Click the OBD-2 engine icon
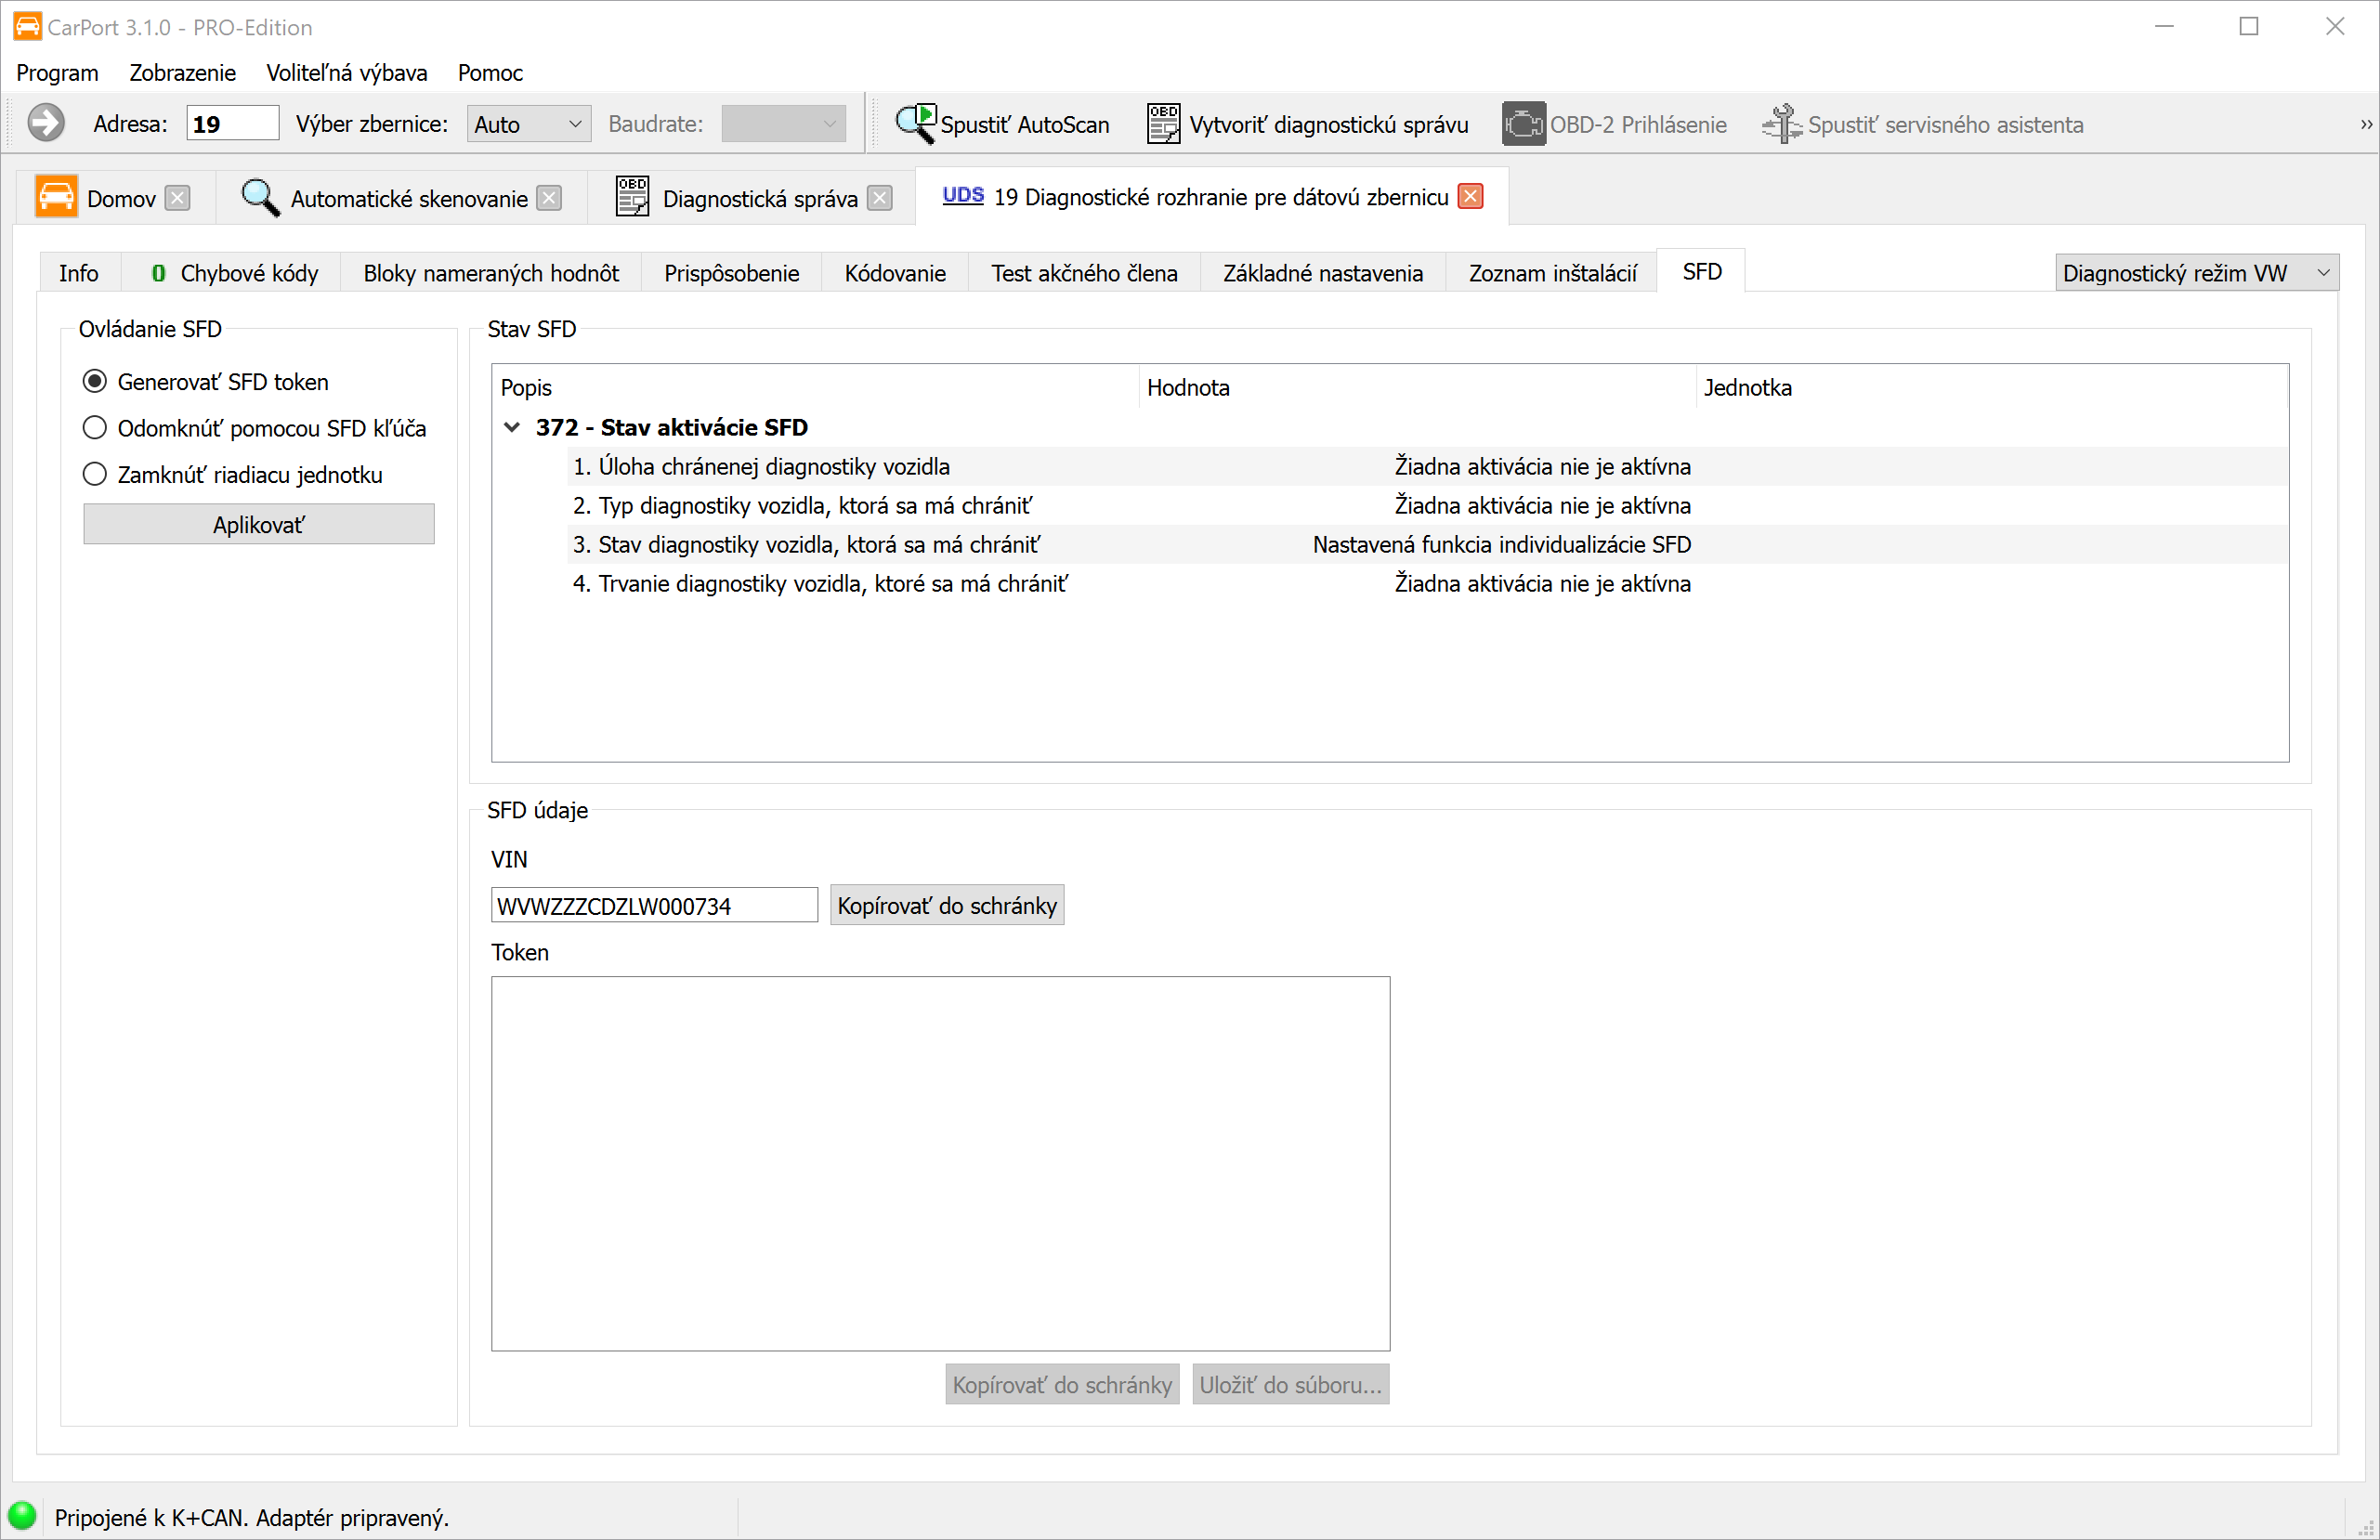This screenshot has width=2380, height=1540. point(1522,124)
